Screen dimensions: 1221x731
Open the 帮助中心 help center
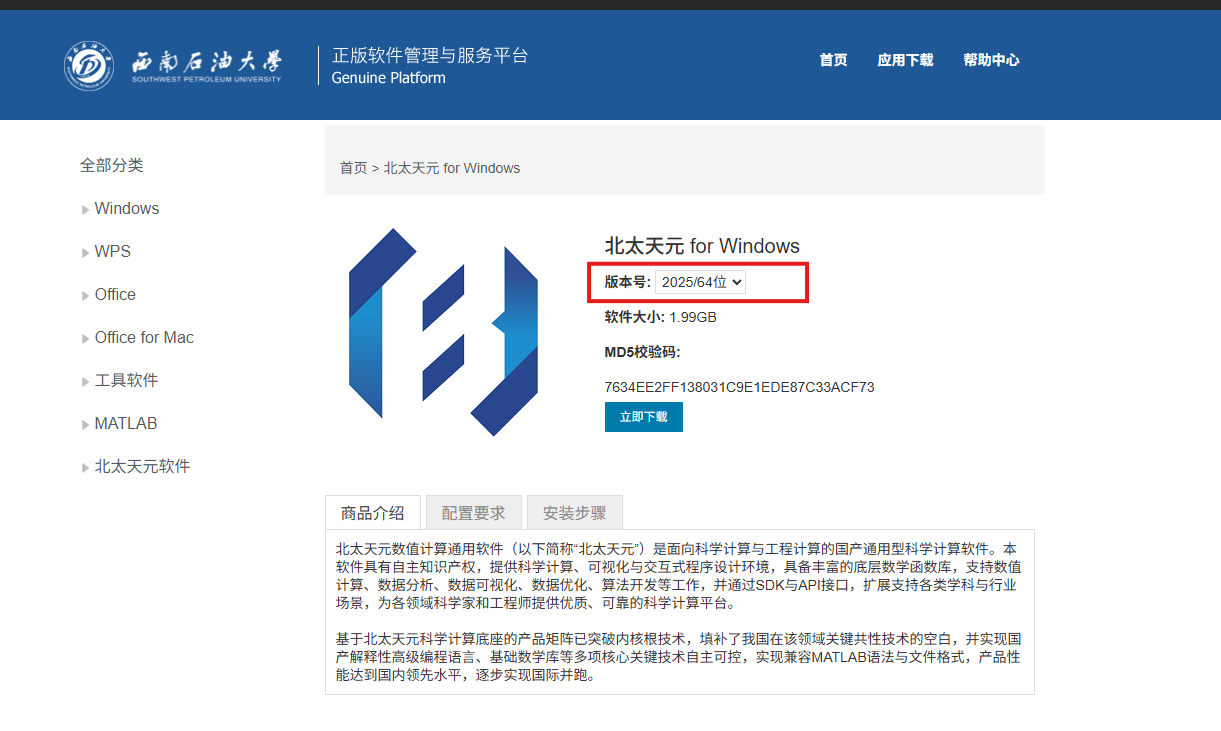[x=991, y=60]
